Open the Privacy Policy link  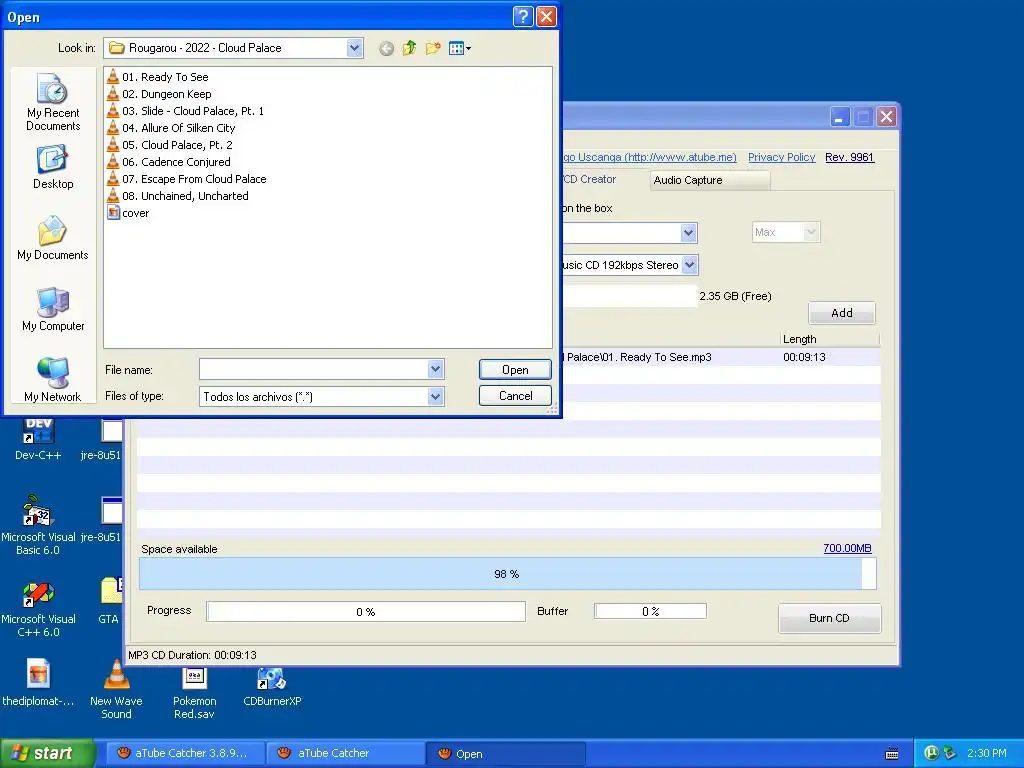(781, 157)
